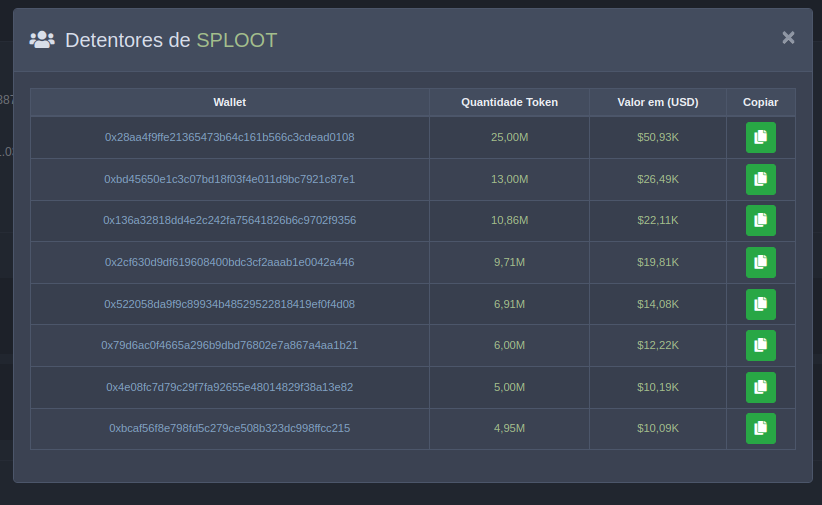
Task: Copy wallet address ending in 0042a446
Action: [x=761, y=262]
